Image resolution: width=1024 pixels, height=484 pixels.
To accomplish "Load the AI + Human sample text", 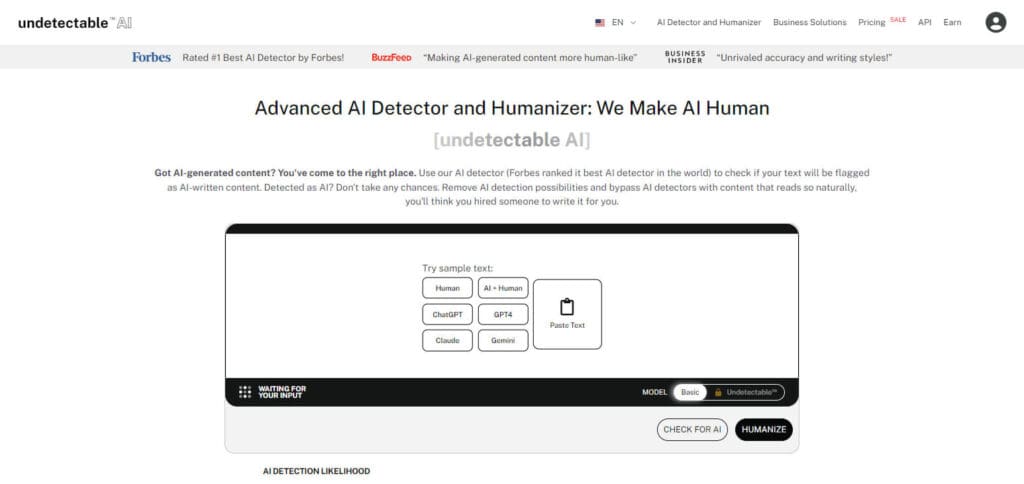I will pos(503,288).
